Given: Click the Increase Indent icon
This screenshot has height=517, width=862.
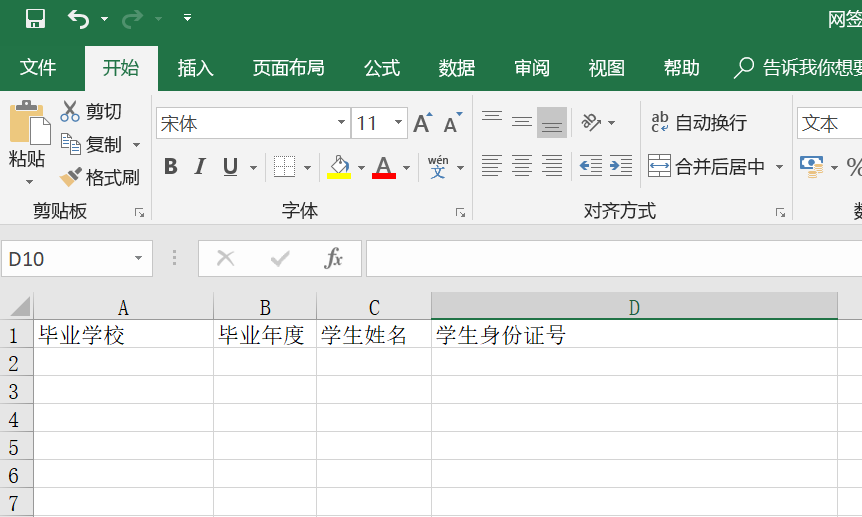Looking at the screenshot, I should [x=621, y=166].
